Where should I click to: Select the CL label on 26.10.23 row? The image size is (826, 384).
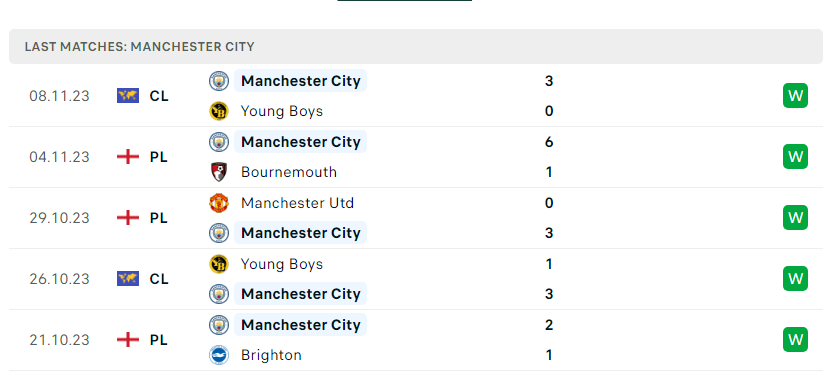159,279
